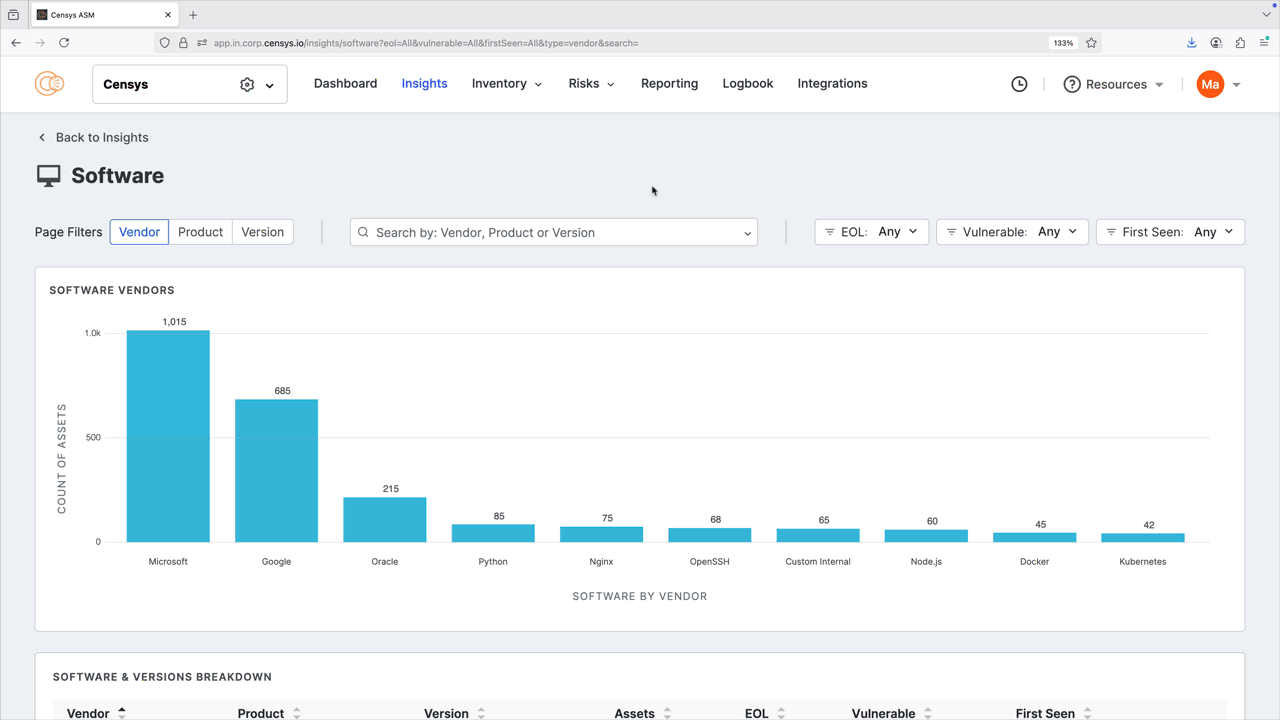Sort by Version column arrows
Screen dimensions: 1280x720
(481, 713)
